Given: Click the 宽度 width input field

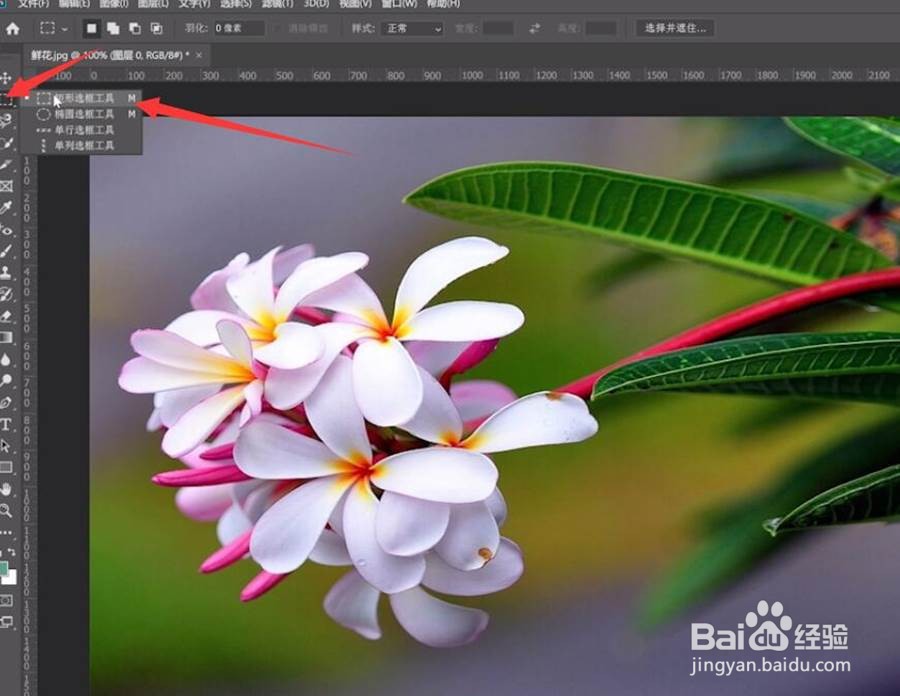Looking at the screenshot, I should [x=498, y=28].
